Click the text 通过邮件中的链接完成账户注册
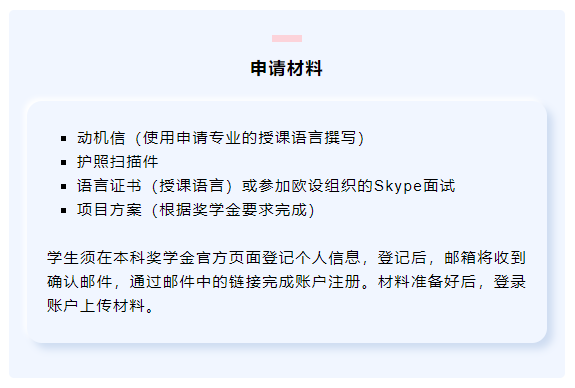The height and width of the screenshot is (388, 575). 245,282
